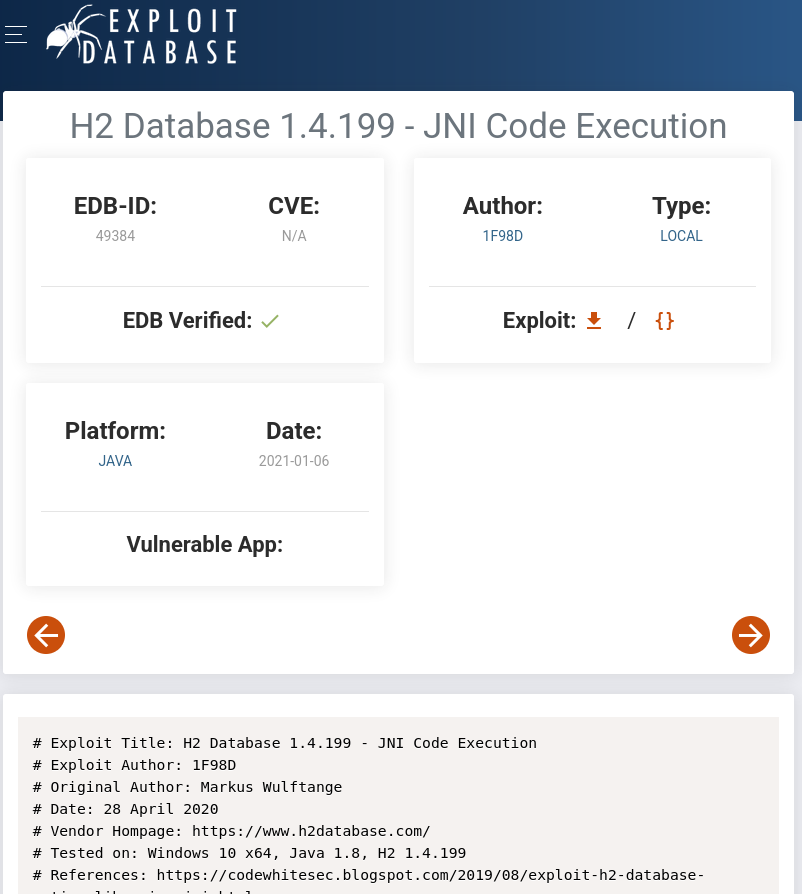Open the JAVA platform link
Screen dimensions: 802x894
tap(115, 461)
